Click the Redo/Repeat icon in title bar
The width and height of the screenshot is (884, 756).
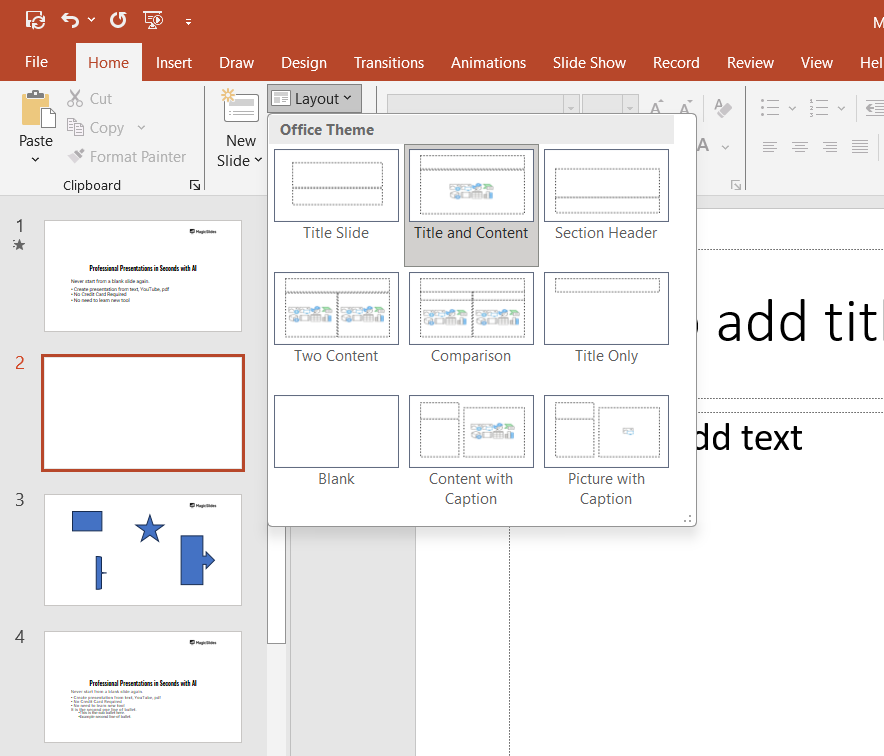pyautogui.click(x=118, y=20)
